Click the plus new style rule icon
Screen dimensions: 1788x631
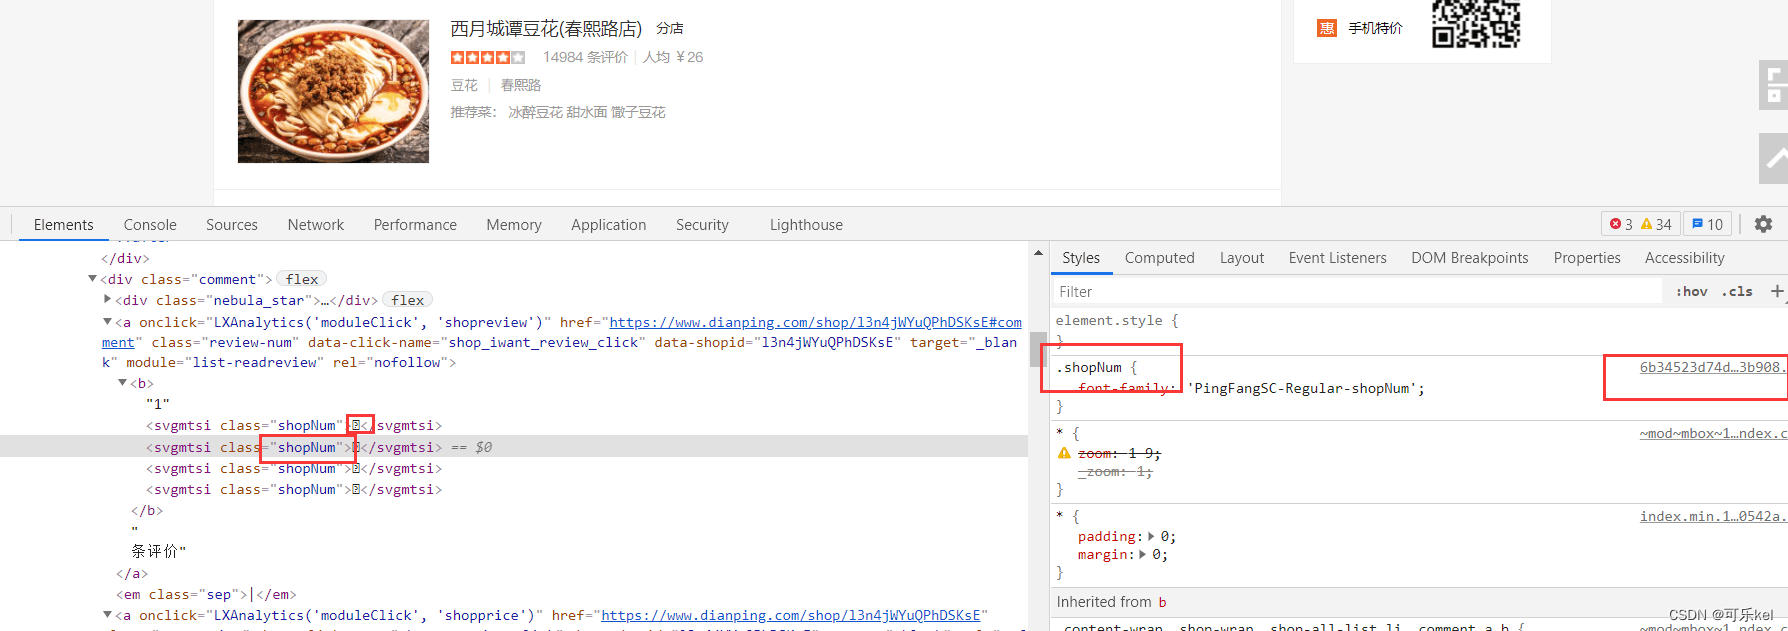point(1777,291)
